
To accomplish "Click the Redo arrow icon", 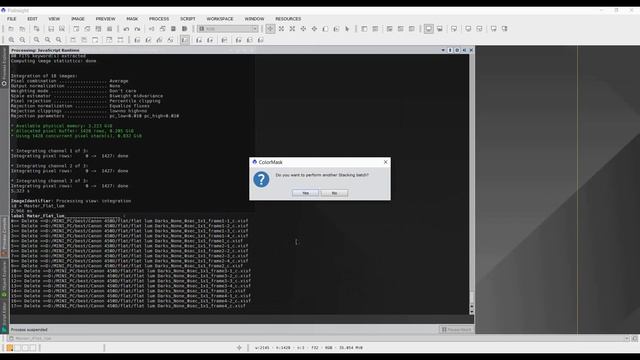I will coord(137,29).
